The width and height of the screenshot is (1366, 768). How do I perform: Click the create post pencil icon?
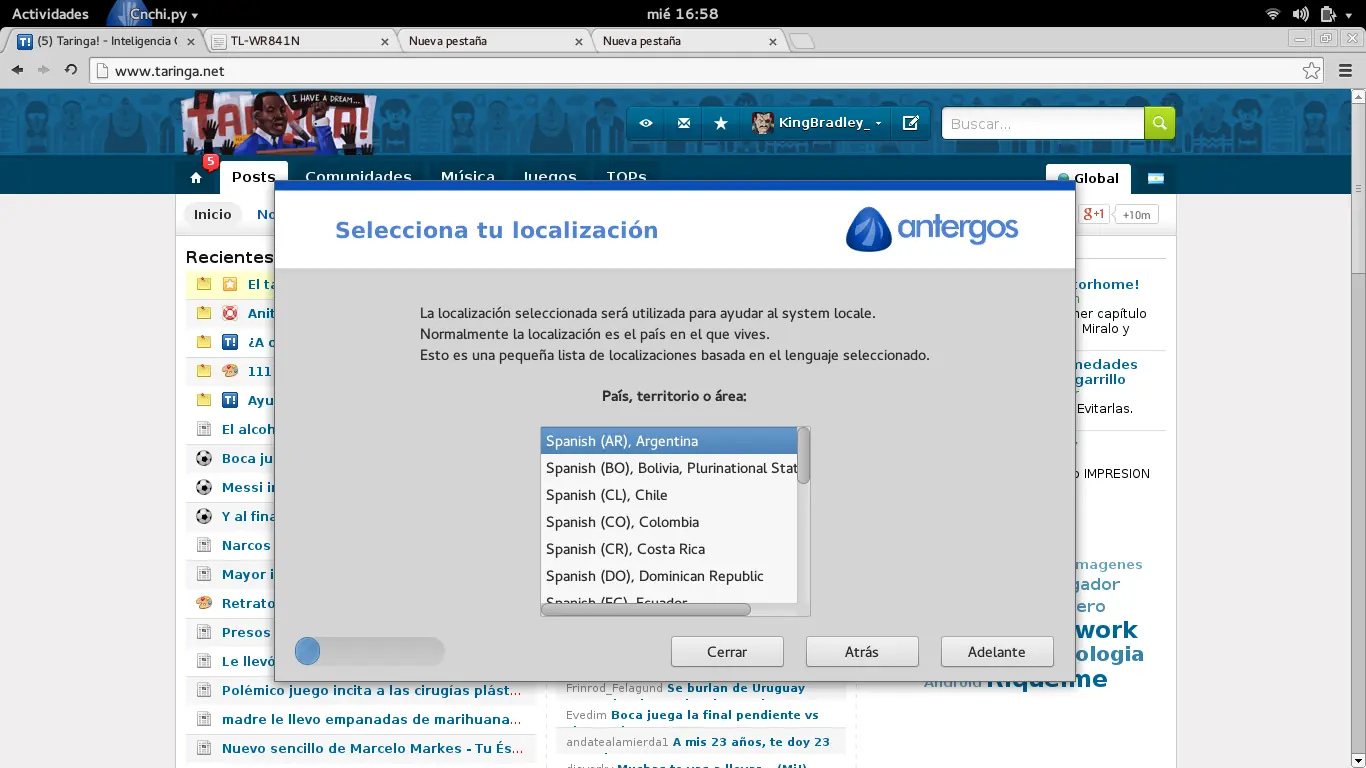click(x=910, y=123)
